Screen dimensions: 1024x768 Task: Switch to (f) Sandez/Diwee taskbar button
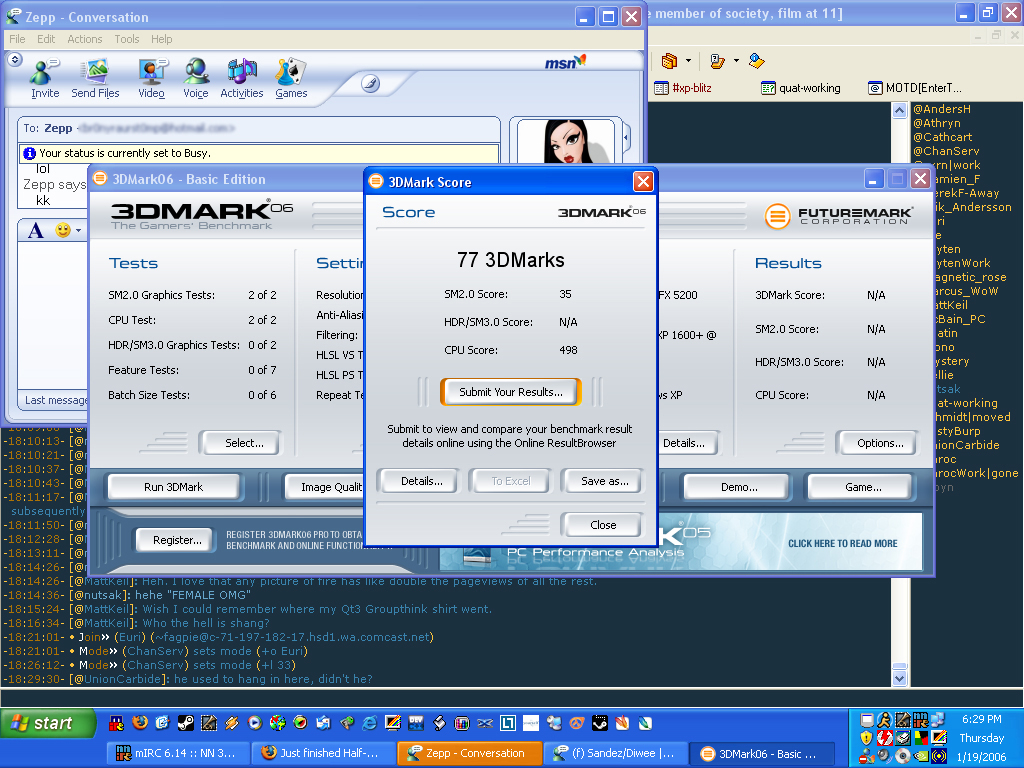615,753
